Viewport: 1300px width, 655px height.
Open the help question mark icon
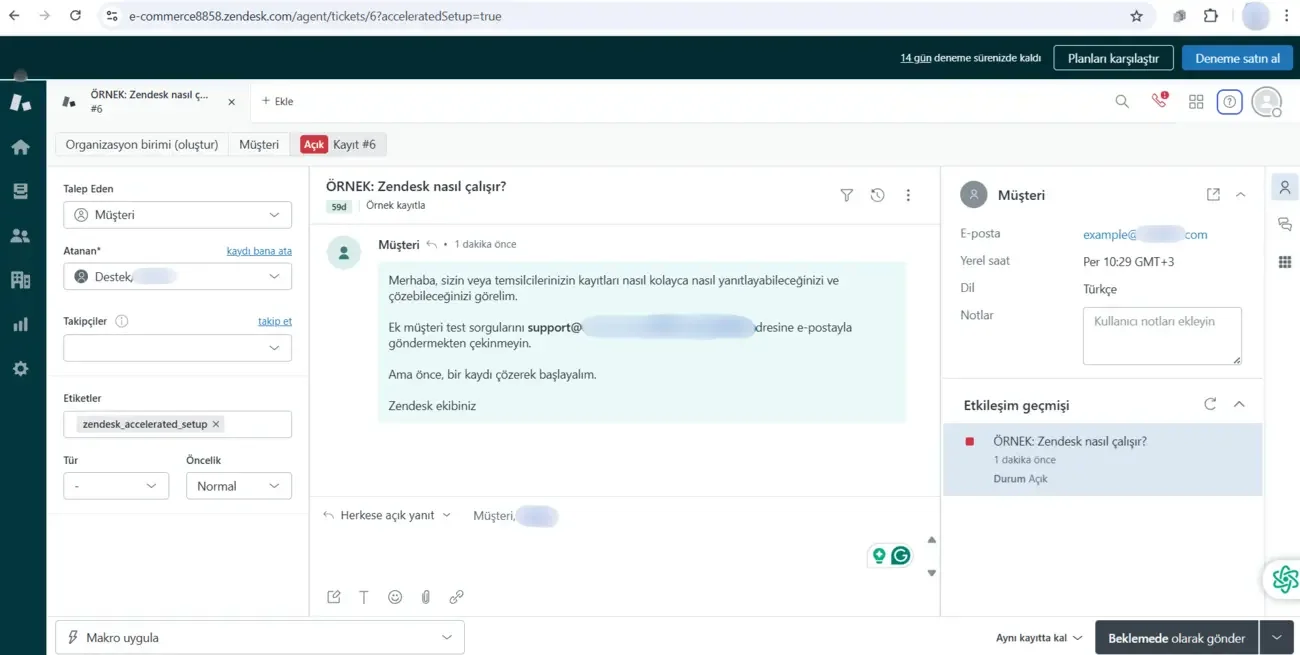click(x=1230, y=101)
